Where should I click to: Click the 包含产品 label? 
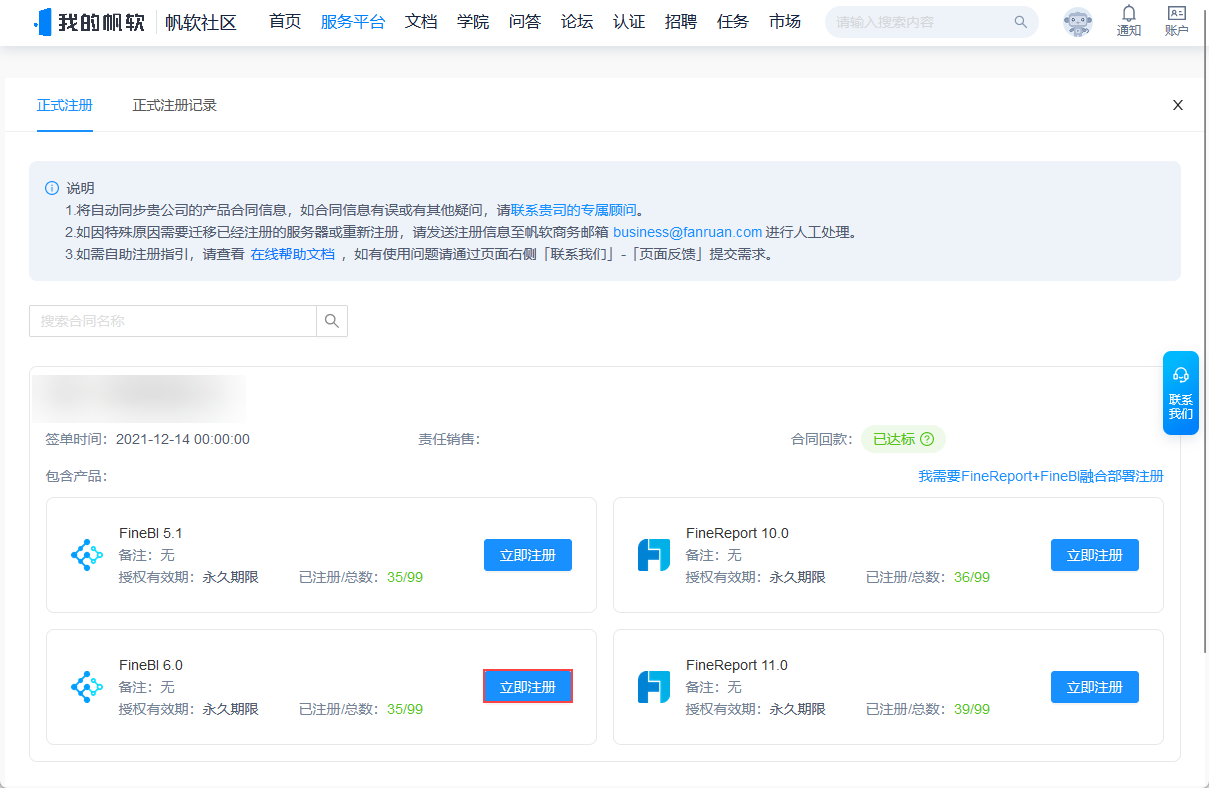tap(76, 476)
